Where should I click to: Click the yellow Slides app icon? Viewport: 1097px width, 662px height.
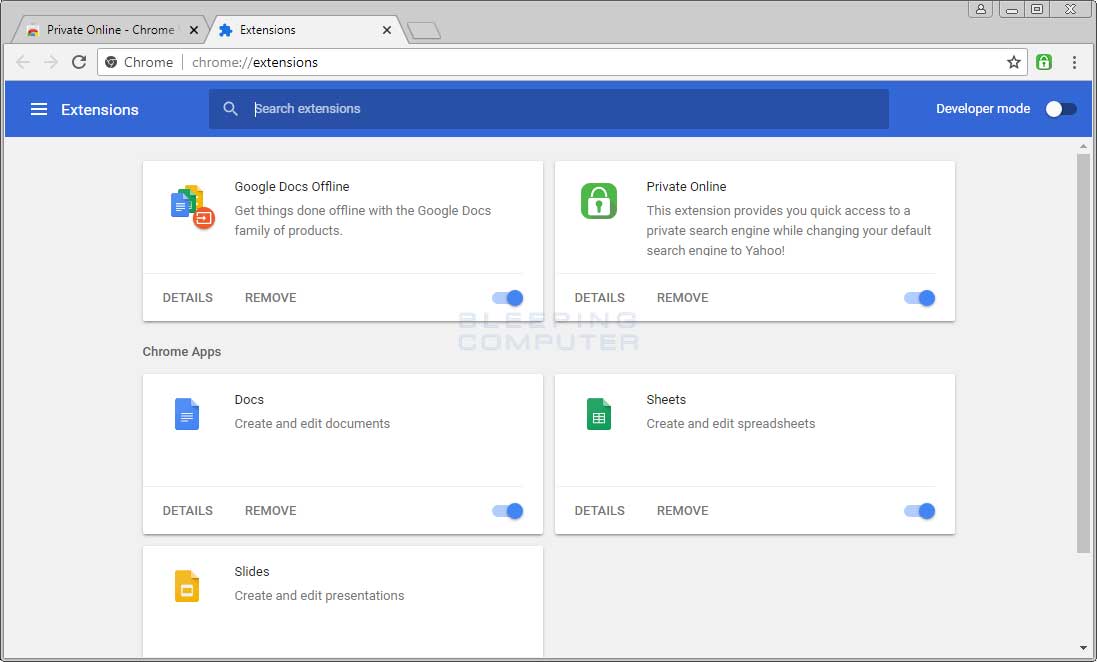(187, 586)
